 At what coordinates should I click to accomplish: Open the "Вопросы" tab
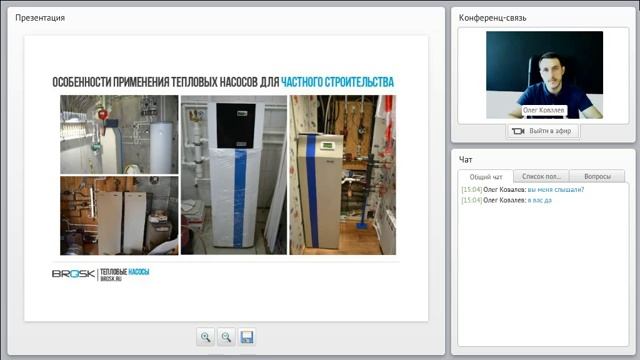click(597, 176)
